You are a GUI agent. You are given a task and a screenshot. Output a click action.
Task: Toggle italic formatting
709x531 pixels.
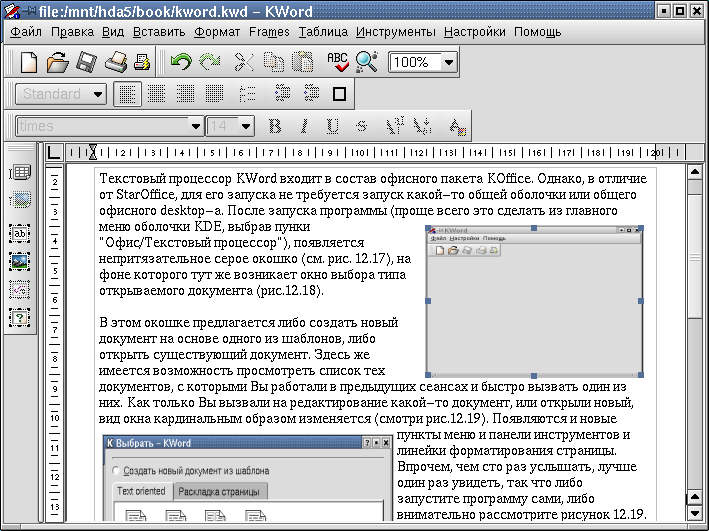[304, 126]
